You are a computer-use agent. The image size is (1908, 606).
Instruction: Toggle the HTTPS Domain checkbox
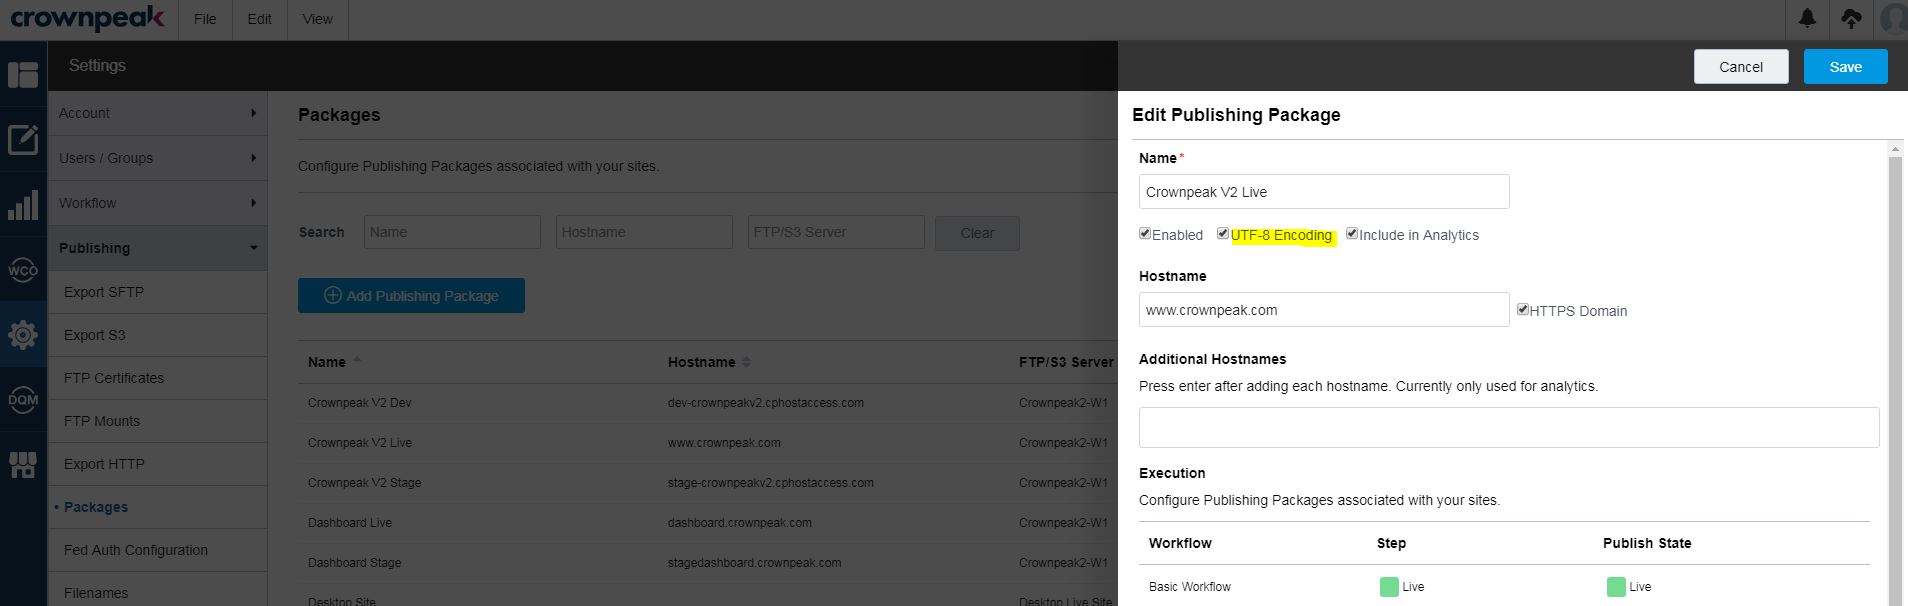[x=1523, y=310]
